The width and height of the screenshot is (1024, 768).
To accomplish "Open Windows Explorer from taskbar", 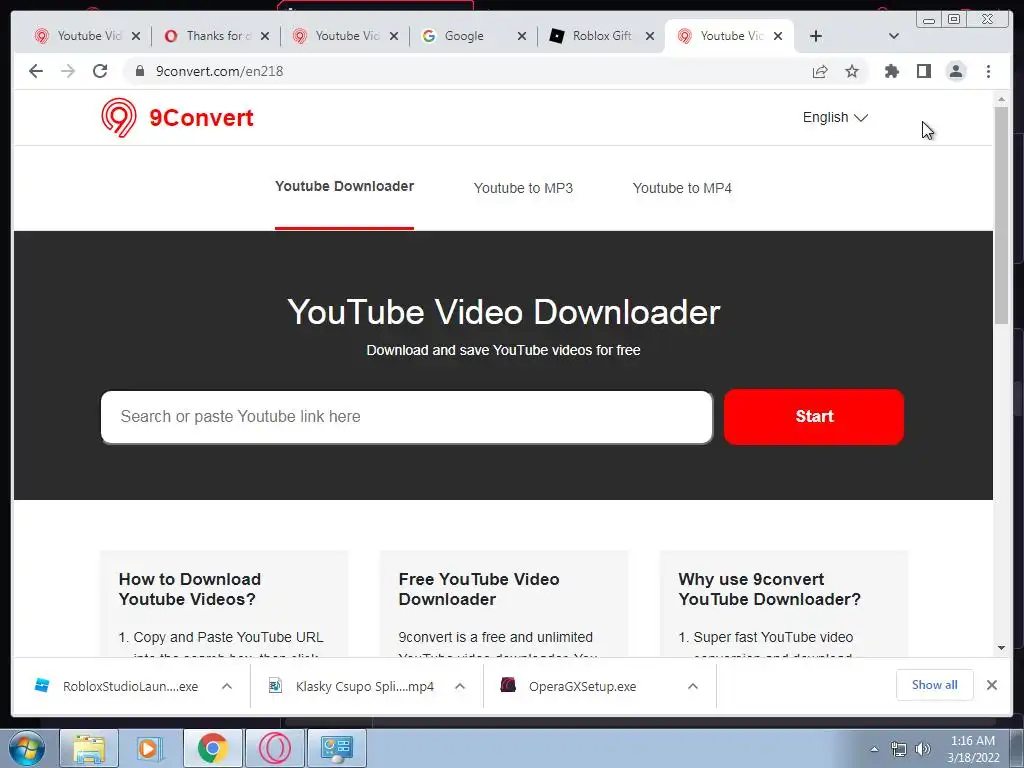I will [89, 748].
